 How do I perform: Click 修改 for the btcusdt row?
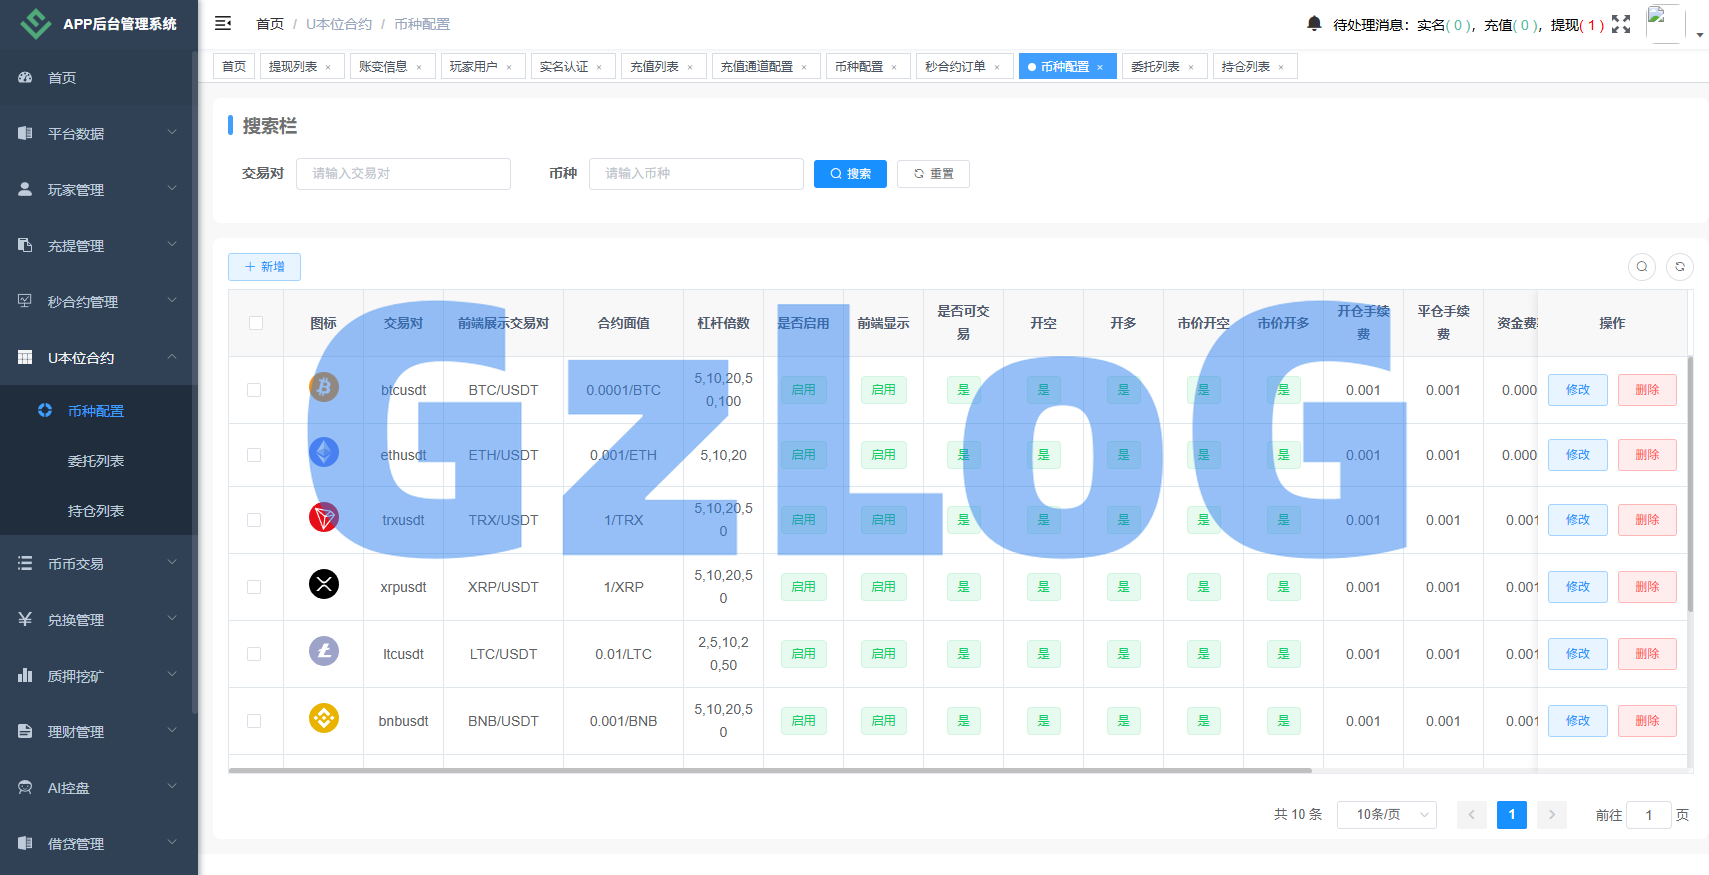tap(1578, 390)
